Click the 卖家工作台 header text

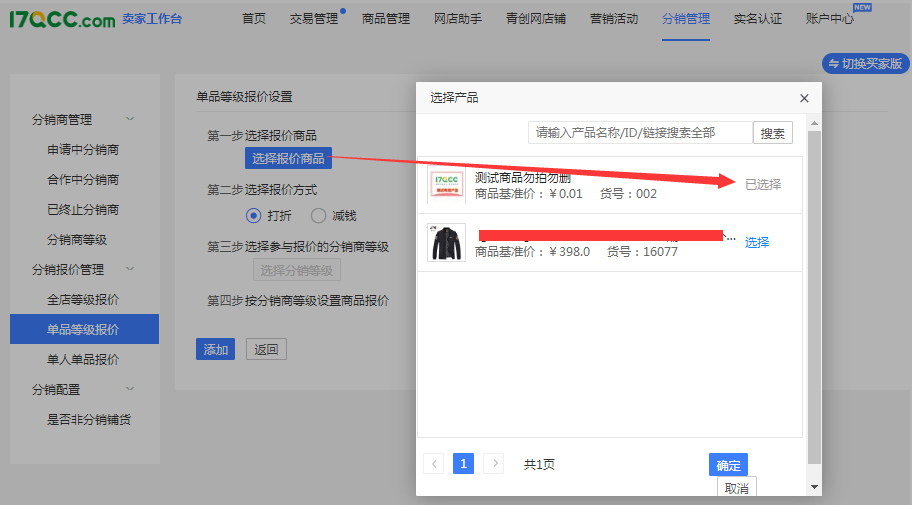point(152,19)
